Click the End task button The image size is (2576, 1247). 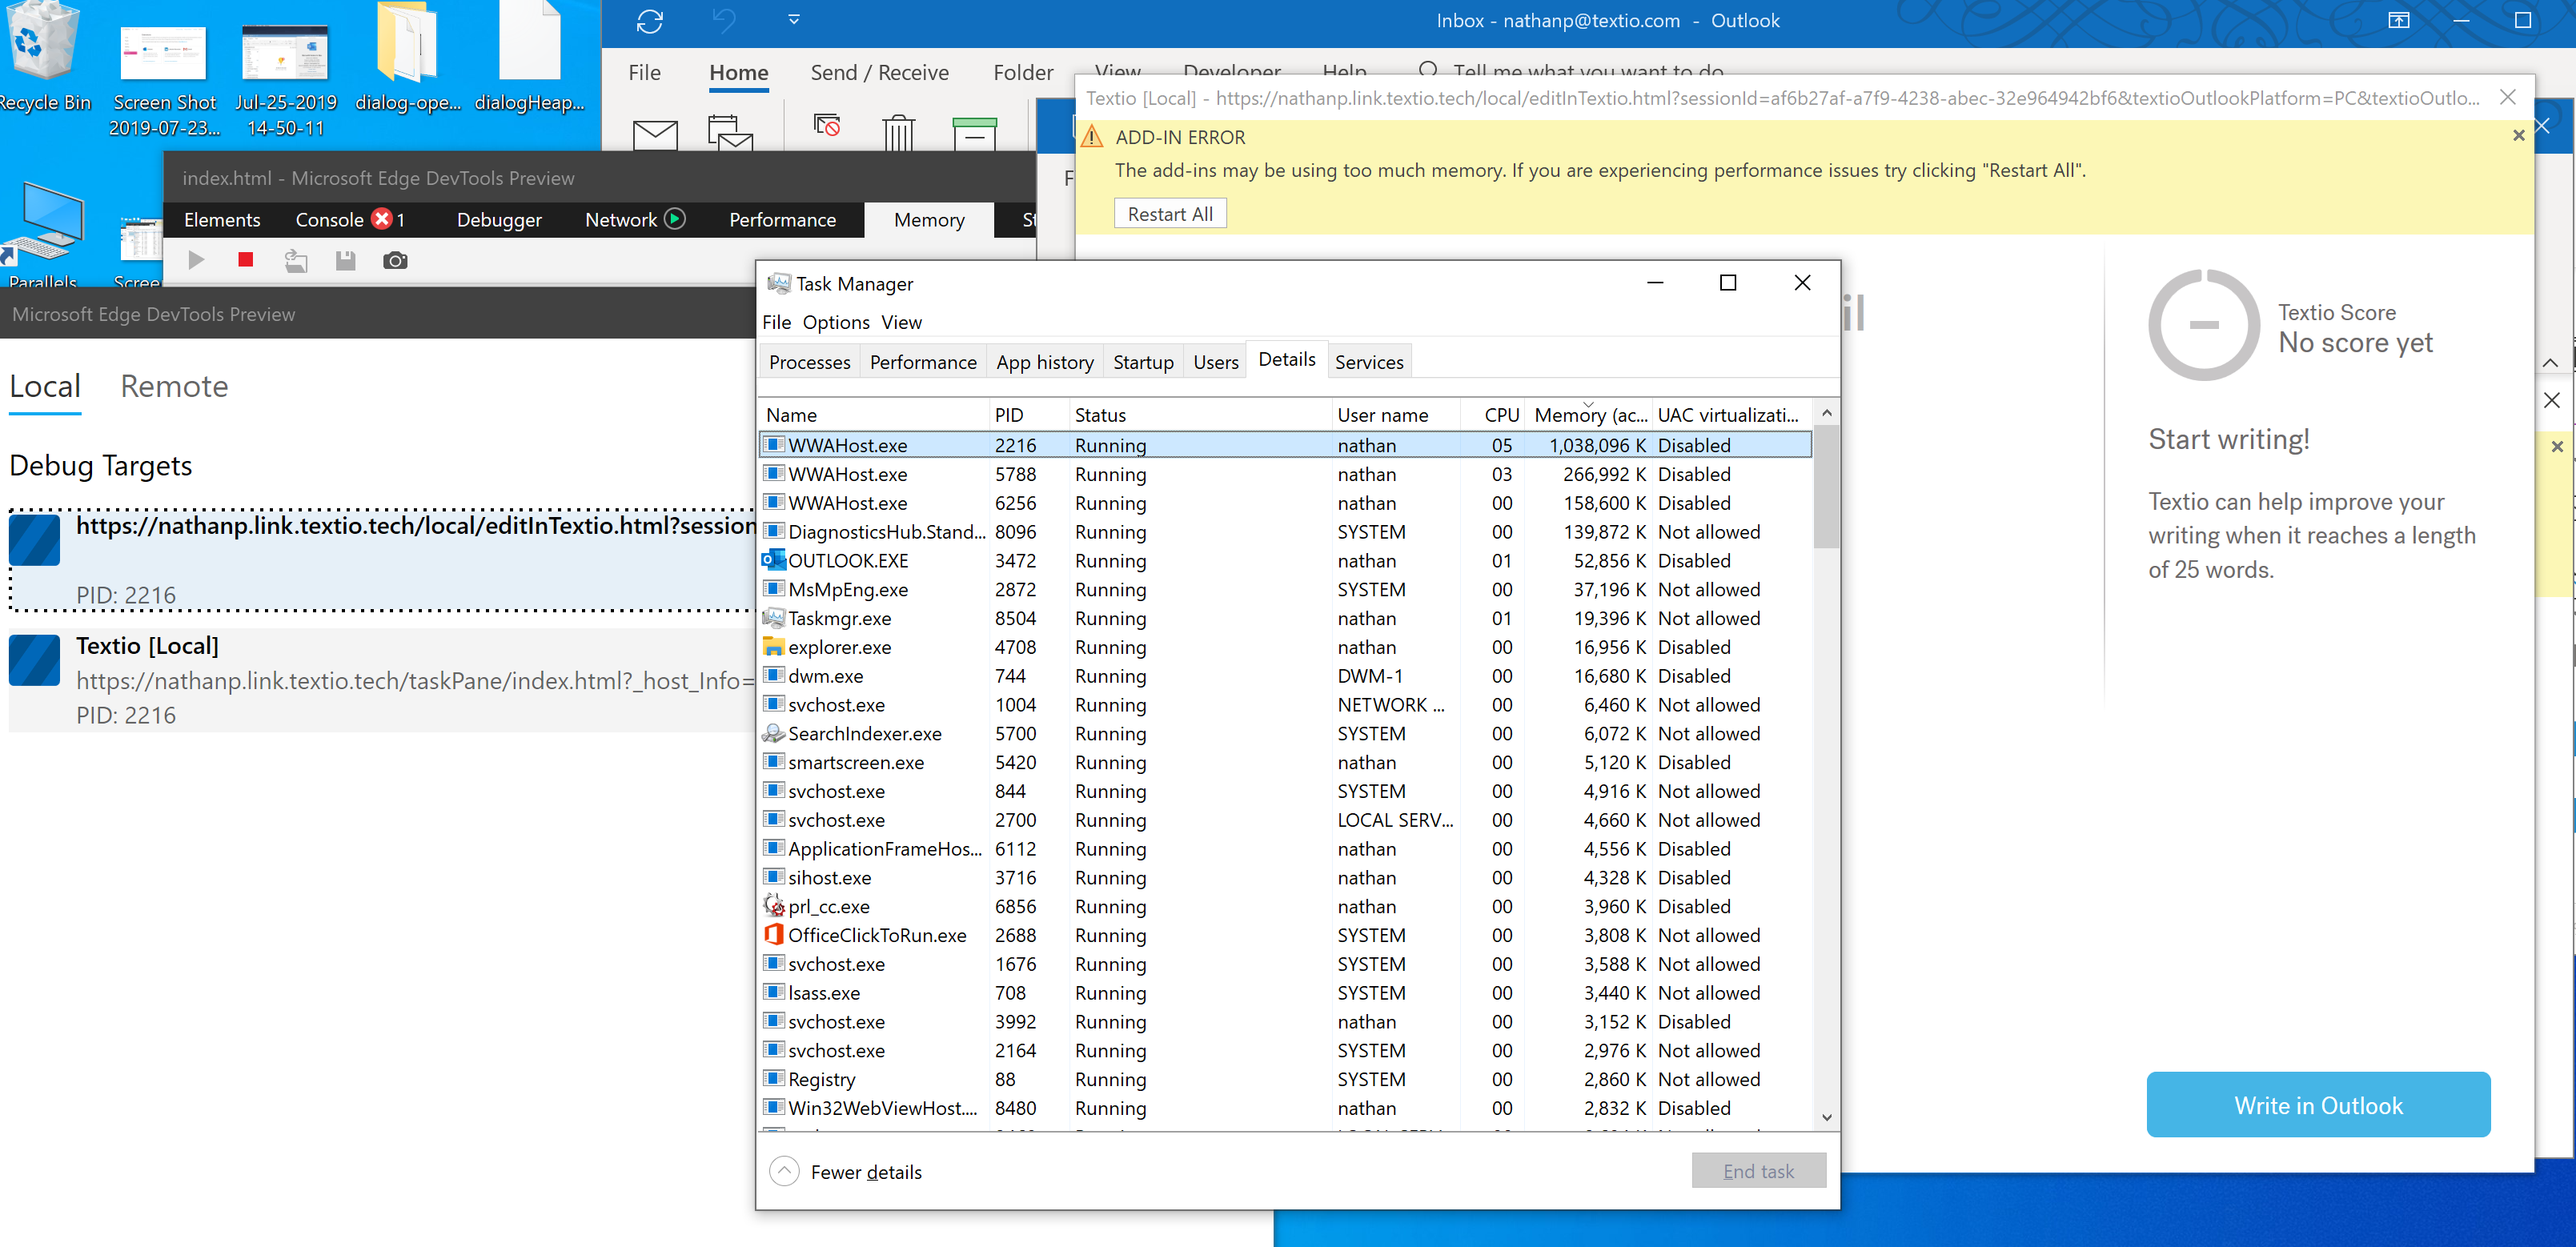(x=1758, y=1171)
